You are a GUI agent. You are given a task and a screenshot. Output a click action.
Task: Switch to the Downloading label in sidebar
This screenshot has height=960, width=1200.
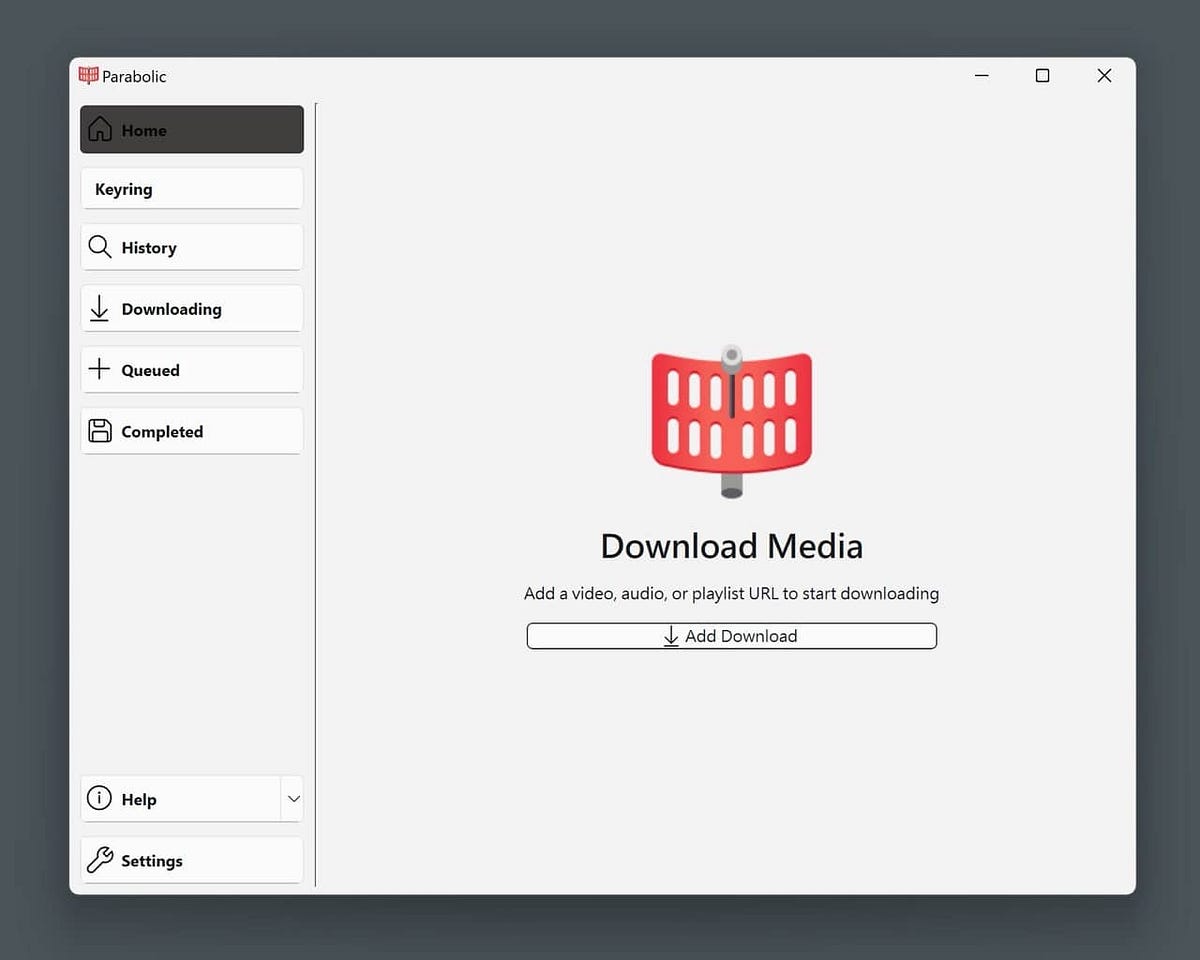point(171,309)
